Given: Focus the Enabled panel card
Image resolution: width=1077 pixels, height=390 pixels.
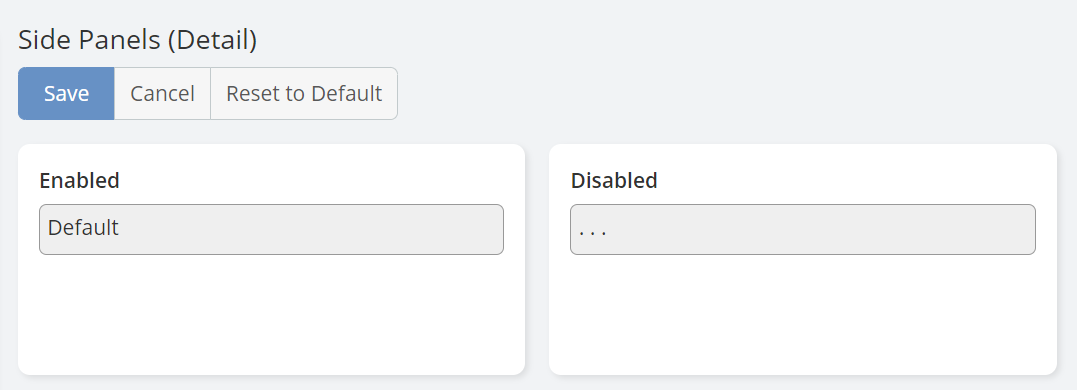Looking at the screenshot, I should pyautogui.click(x=271, y=260).
